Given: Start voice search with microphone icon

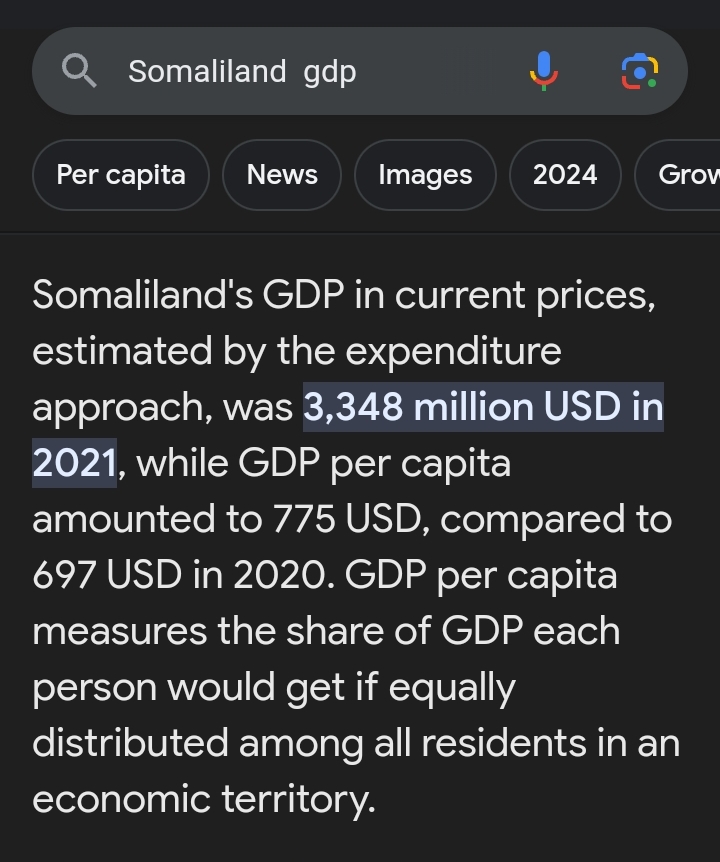Looking at the screenshot, I should [x=544, y=71].
